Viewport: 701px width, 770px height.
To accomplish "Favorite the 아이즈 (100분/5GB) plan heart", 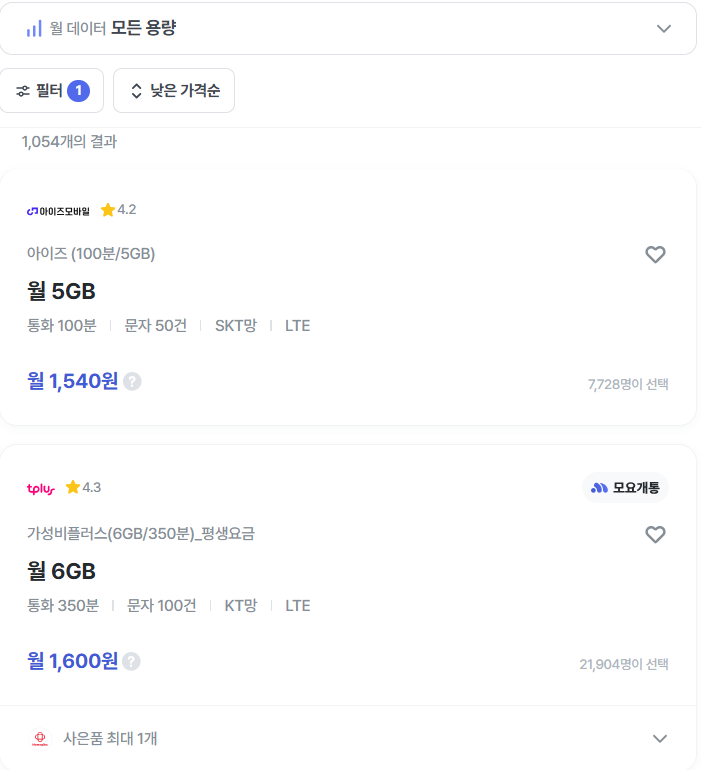I will pyautogui.click(x=655, y=255).
